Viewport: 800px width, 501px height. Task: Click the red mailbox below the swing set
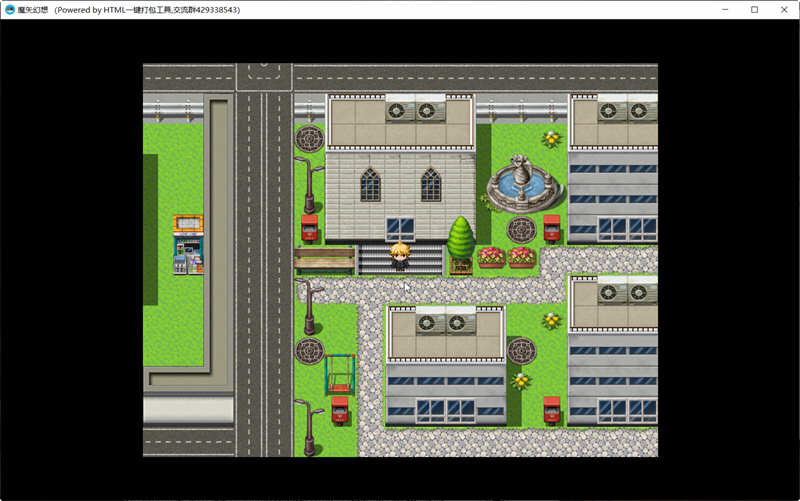click(x=340, y=409)
